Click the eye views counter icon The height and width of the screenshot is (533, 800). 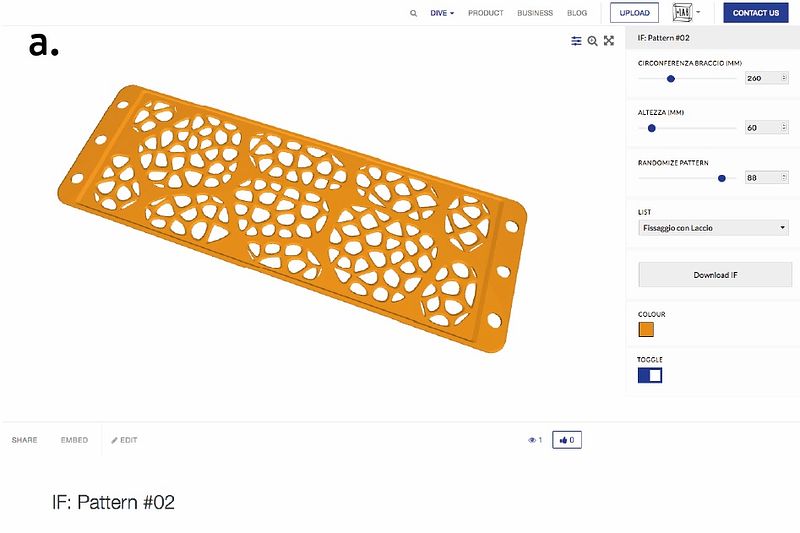coord(532,440)
